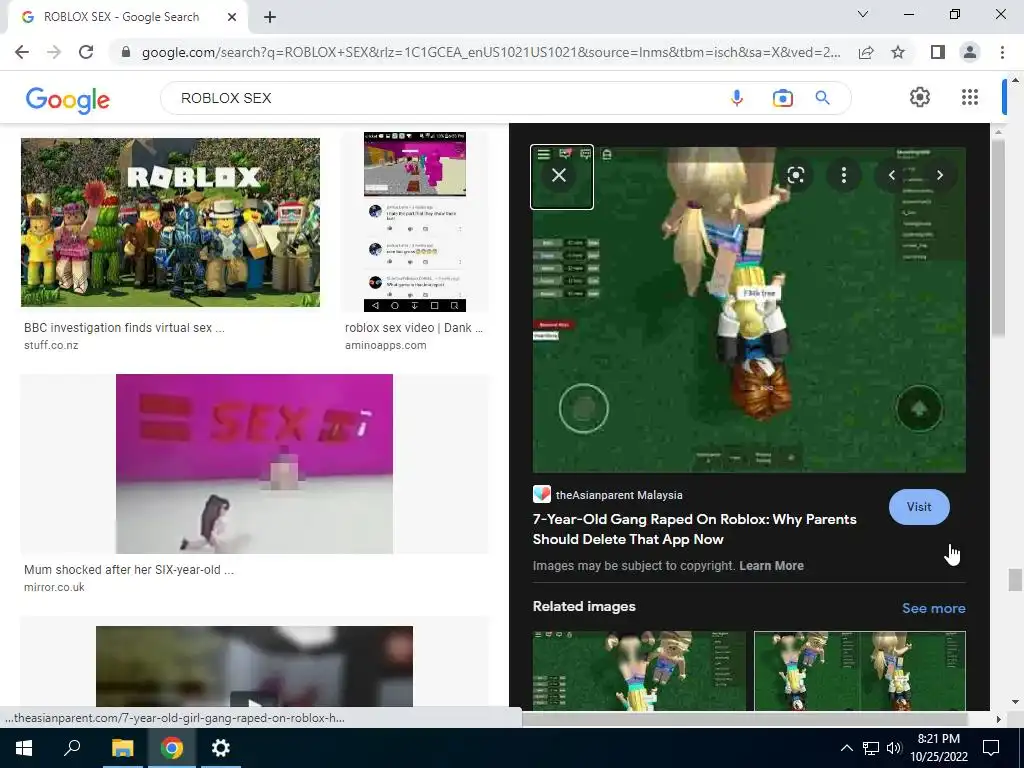Go back to the previous page
This screenshot has height=768, width=1024.
[22, 52]
